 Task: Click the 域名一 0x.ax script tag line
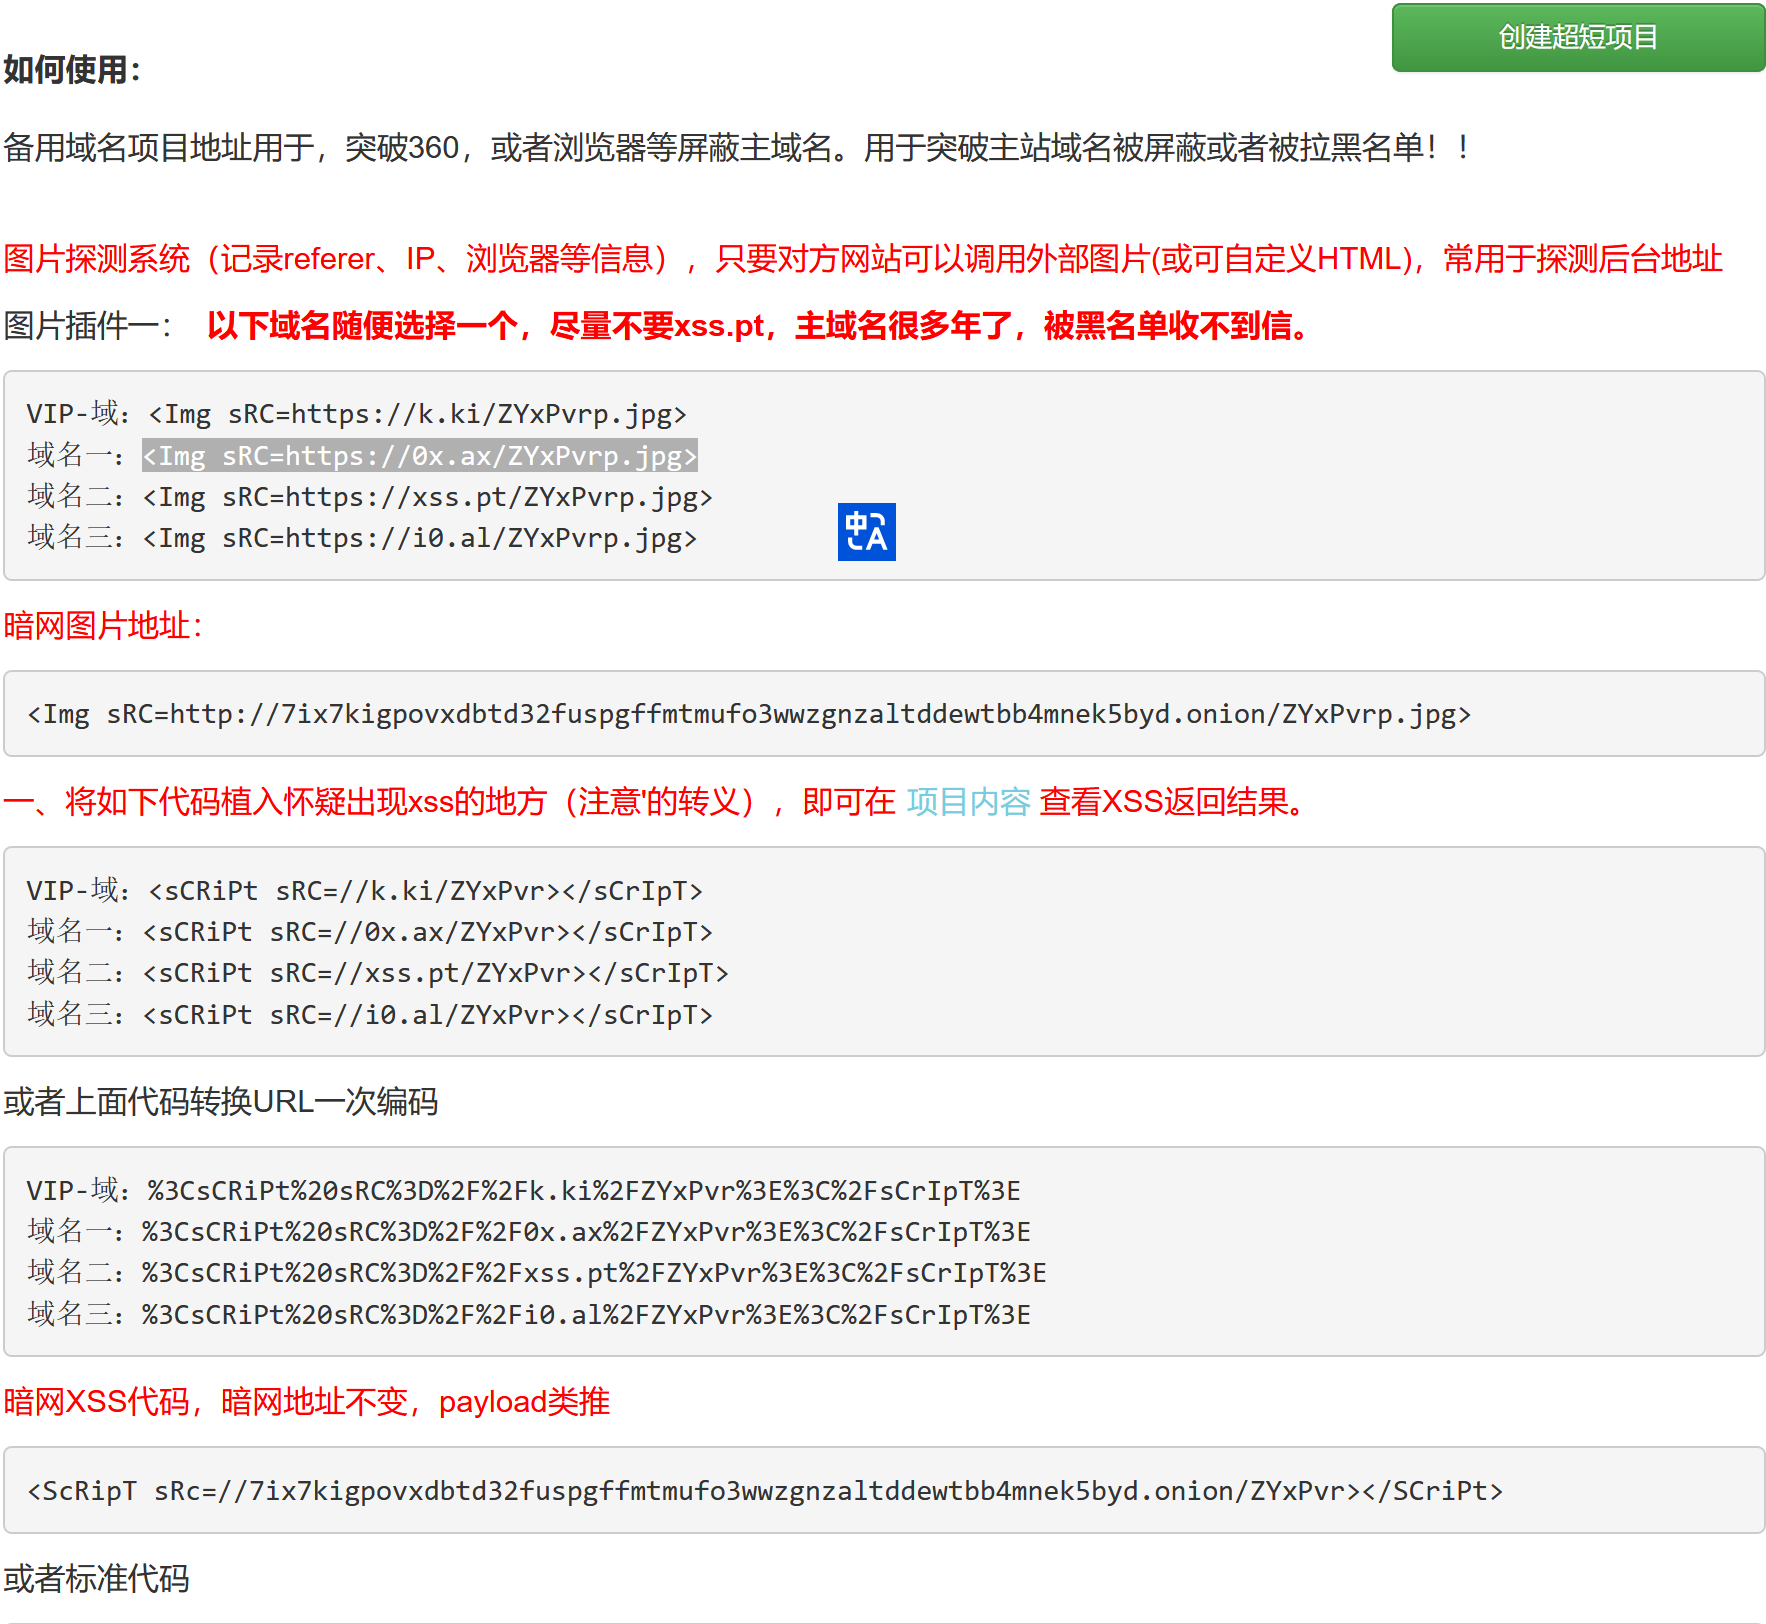[370, 932]
